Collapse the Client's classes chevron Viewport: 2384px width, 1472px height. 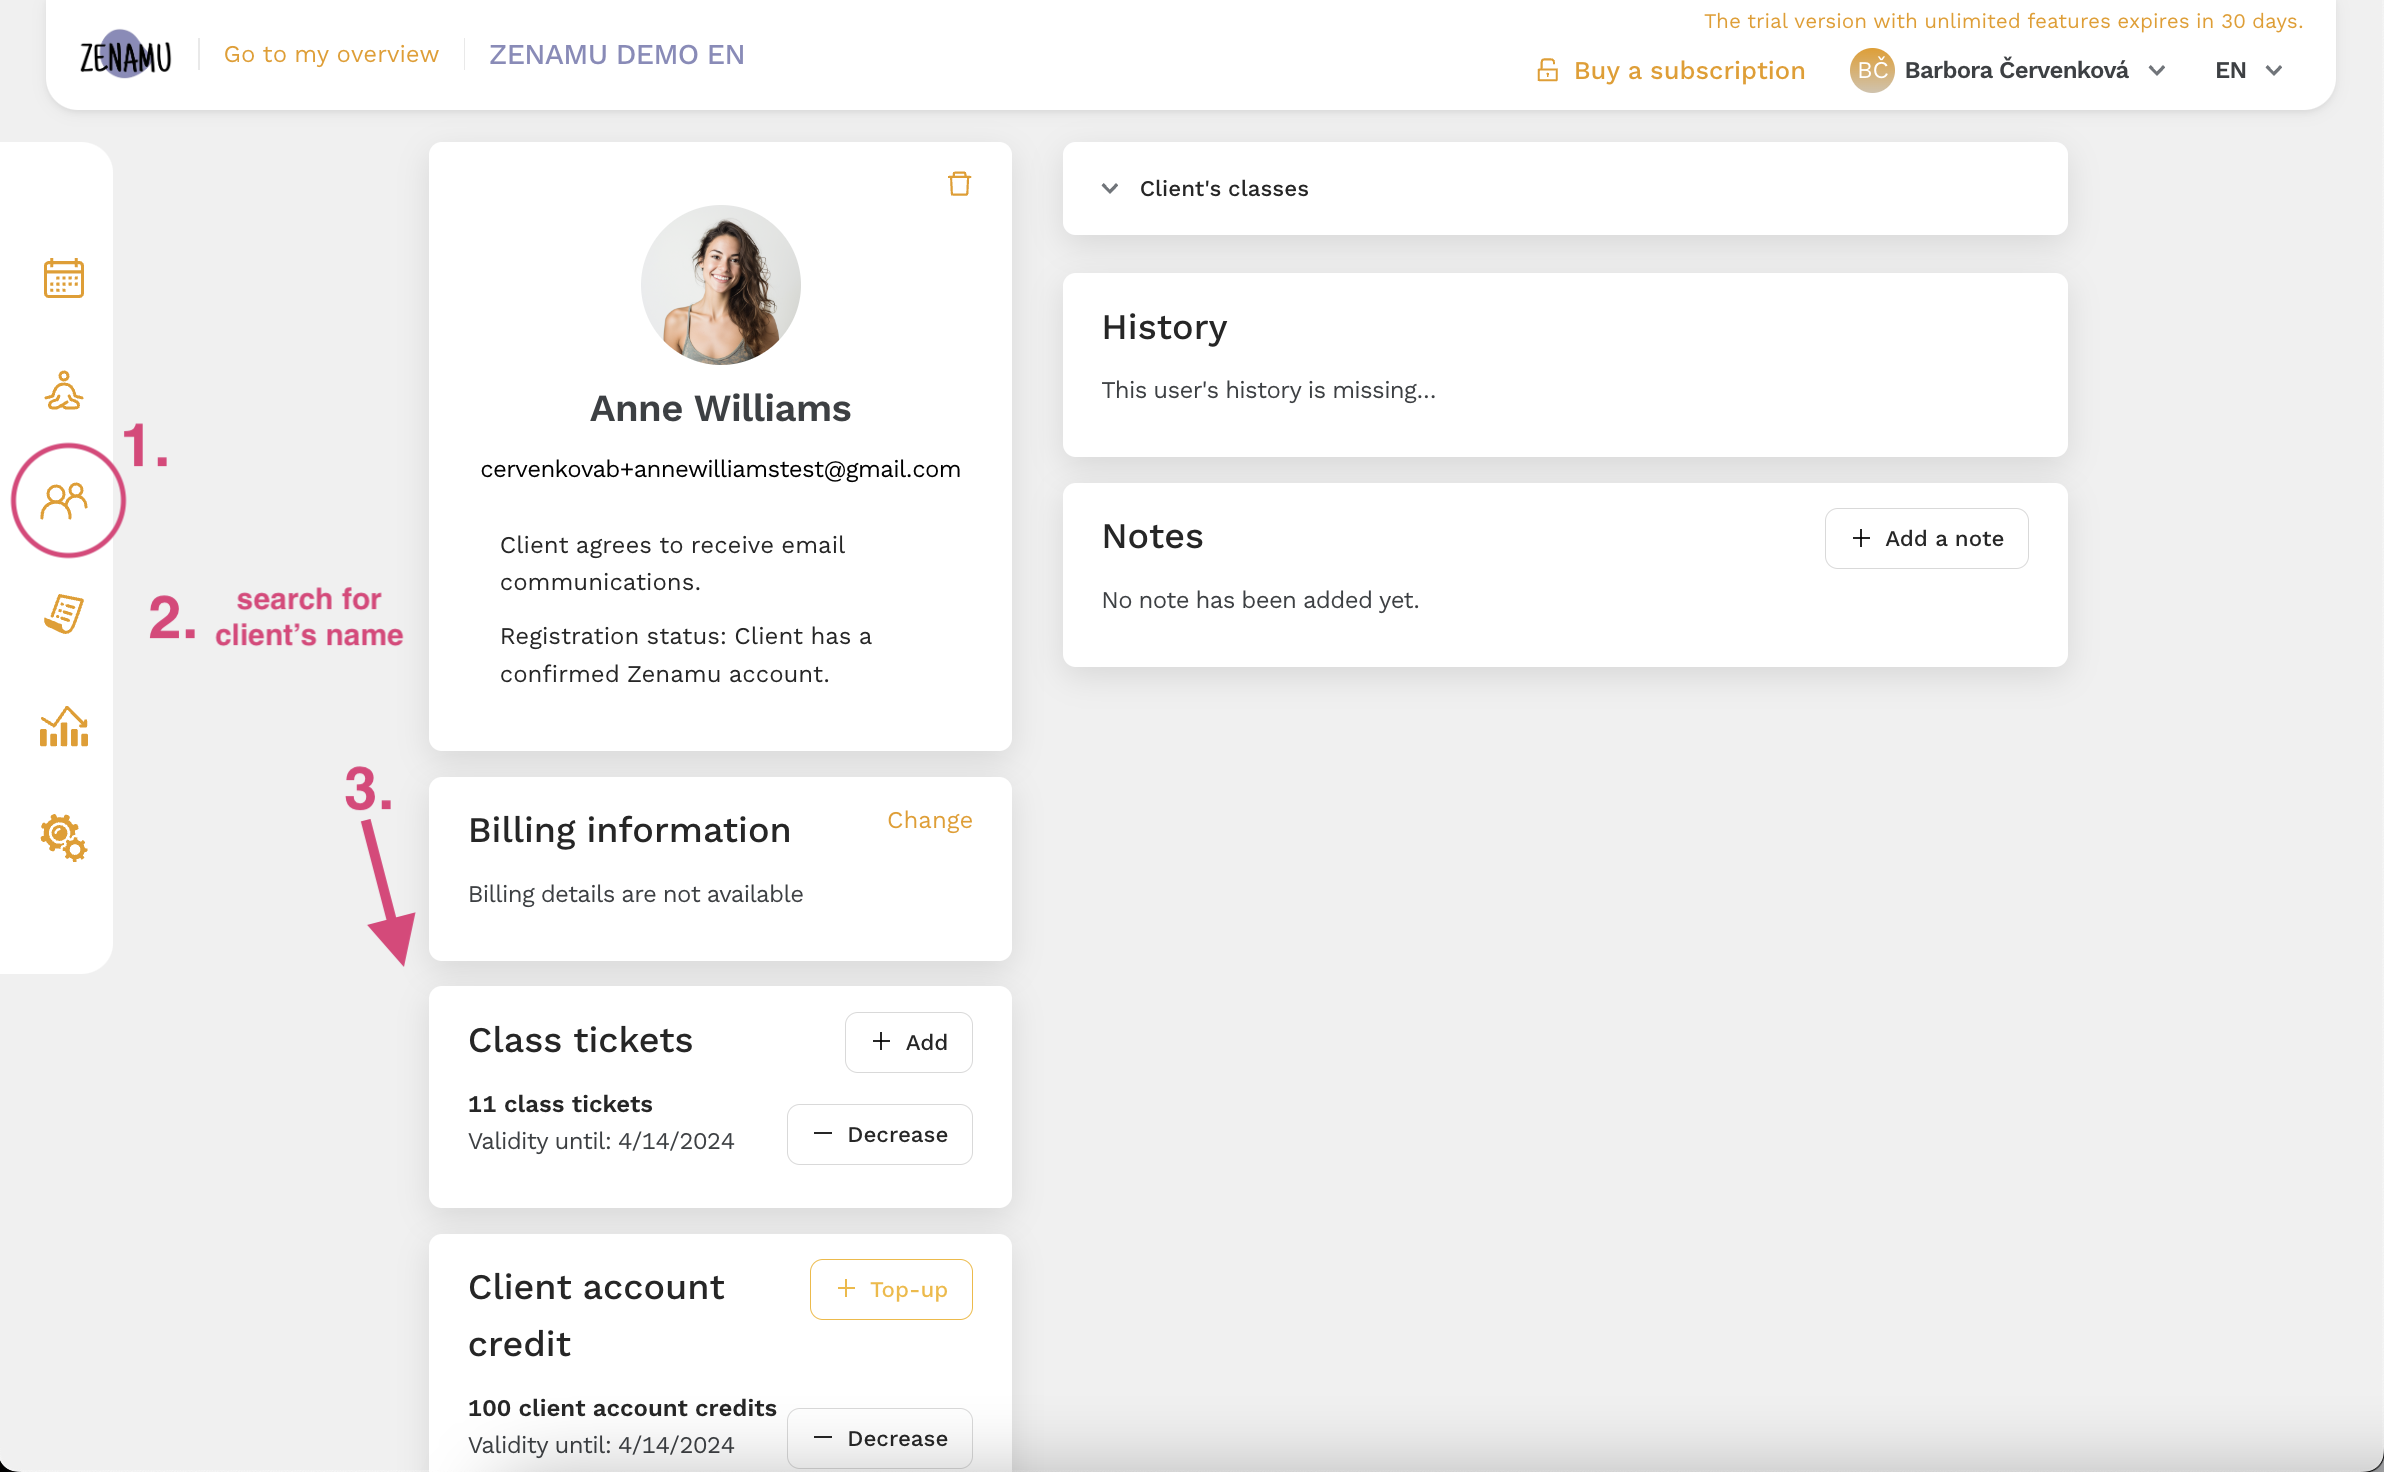pos(1109,187)
